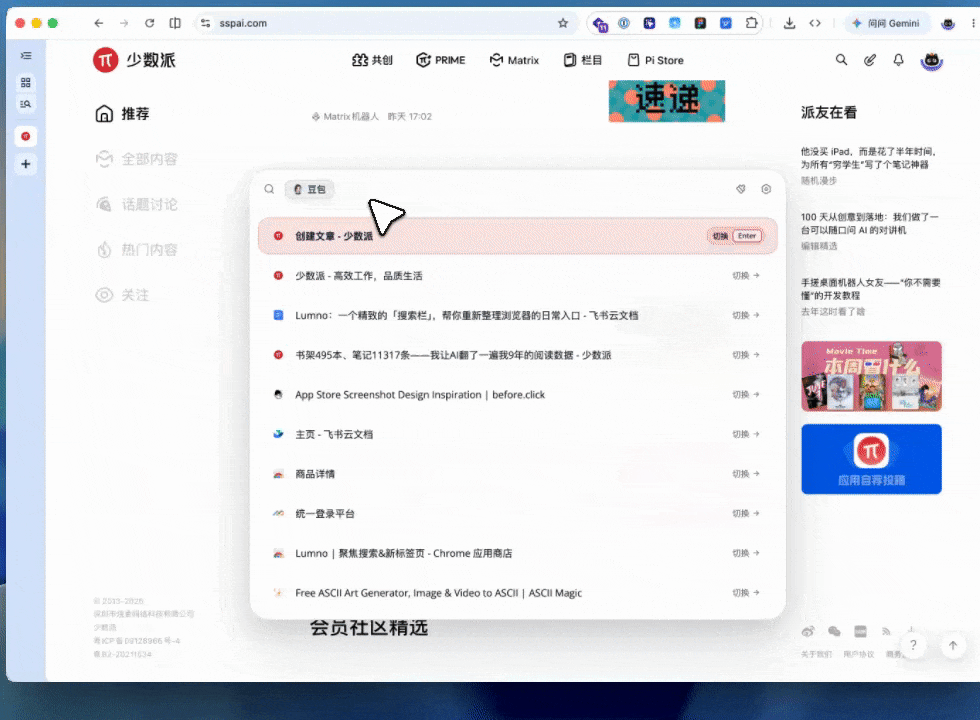Viewport: 980px width, 720px height.
Task: Select 少数派 - 高效工作，品质生活 result
Action: click(x=518, y=276)
